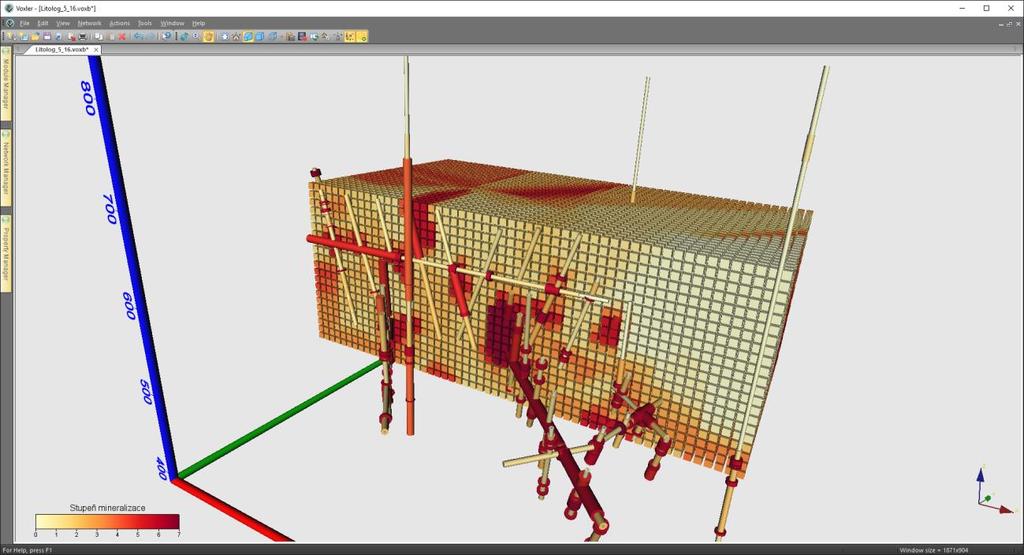This screenshot has width=1024, height=555.
Task: Click the Voxler application icon in menu bar
Action: click(x=9, y=23)
